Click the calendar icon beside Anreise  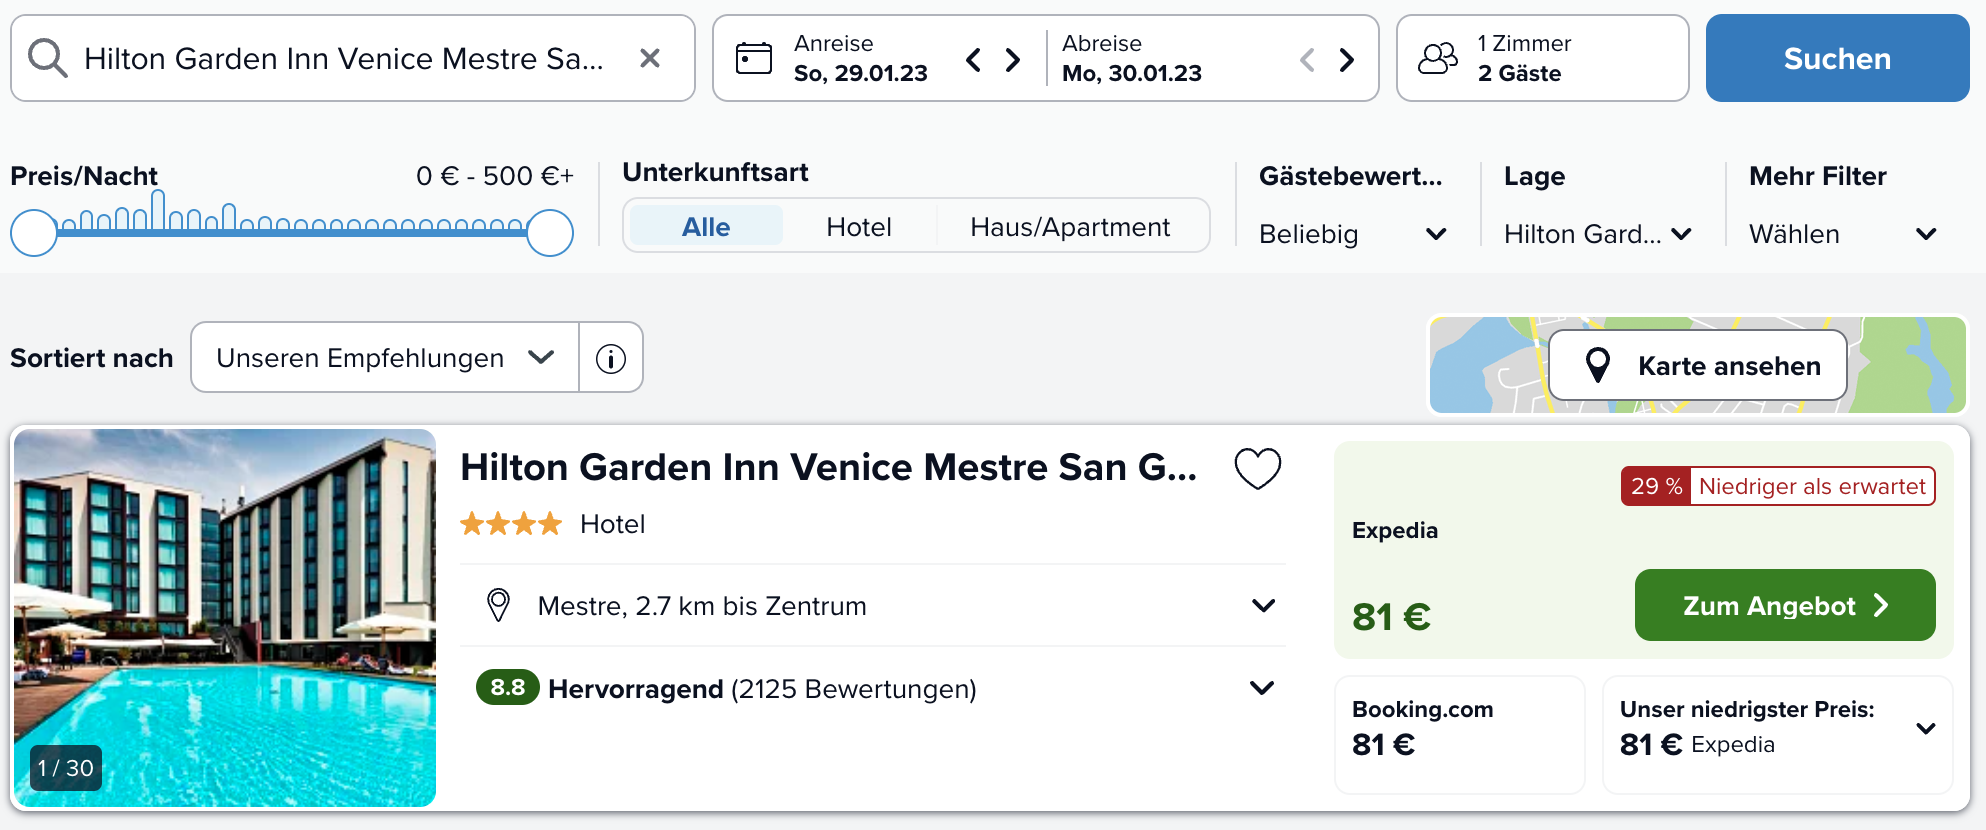tap(754, 58)
